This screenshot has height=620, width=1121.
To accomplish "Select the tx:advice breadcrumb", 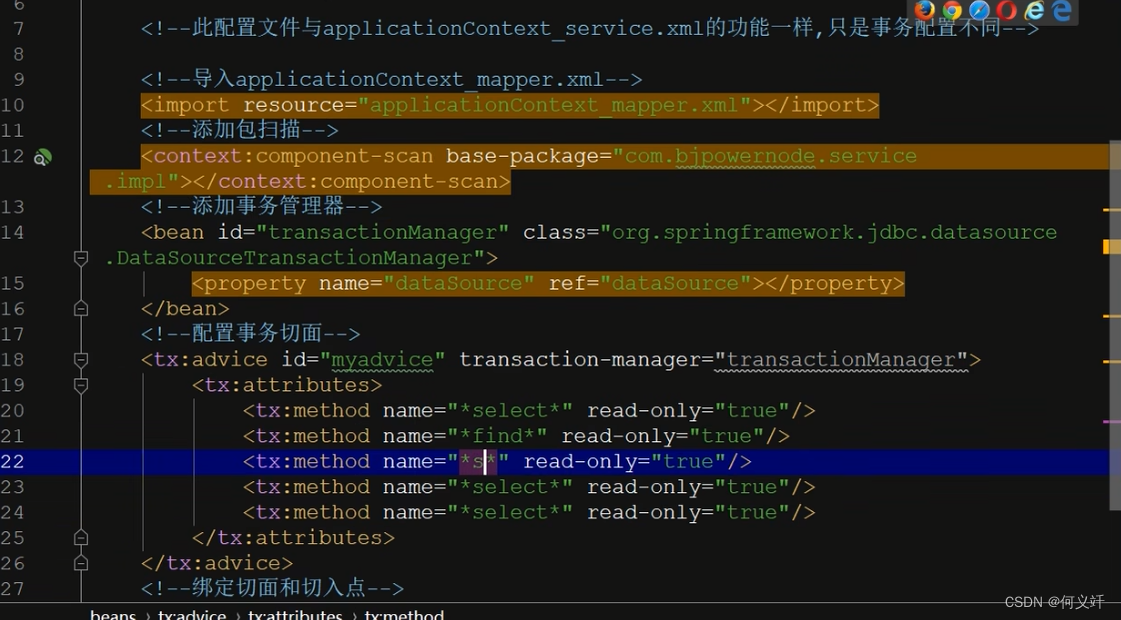I will 192,614.
